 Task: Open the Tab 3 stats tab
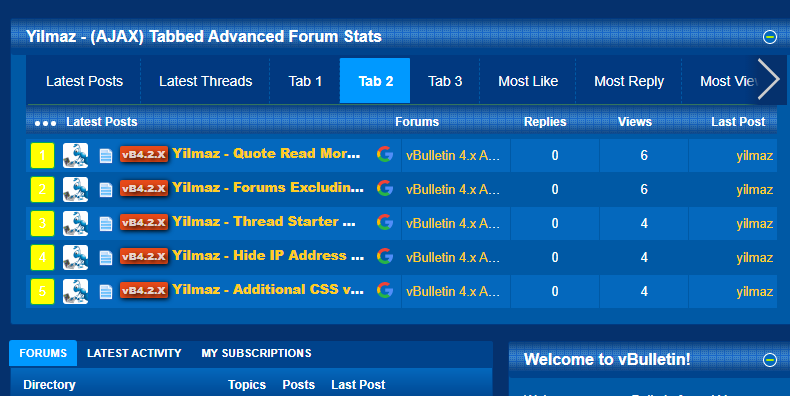[x=445, y=81]
